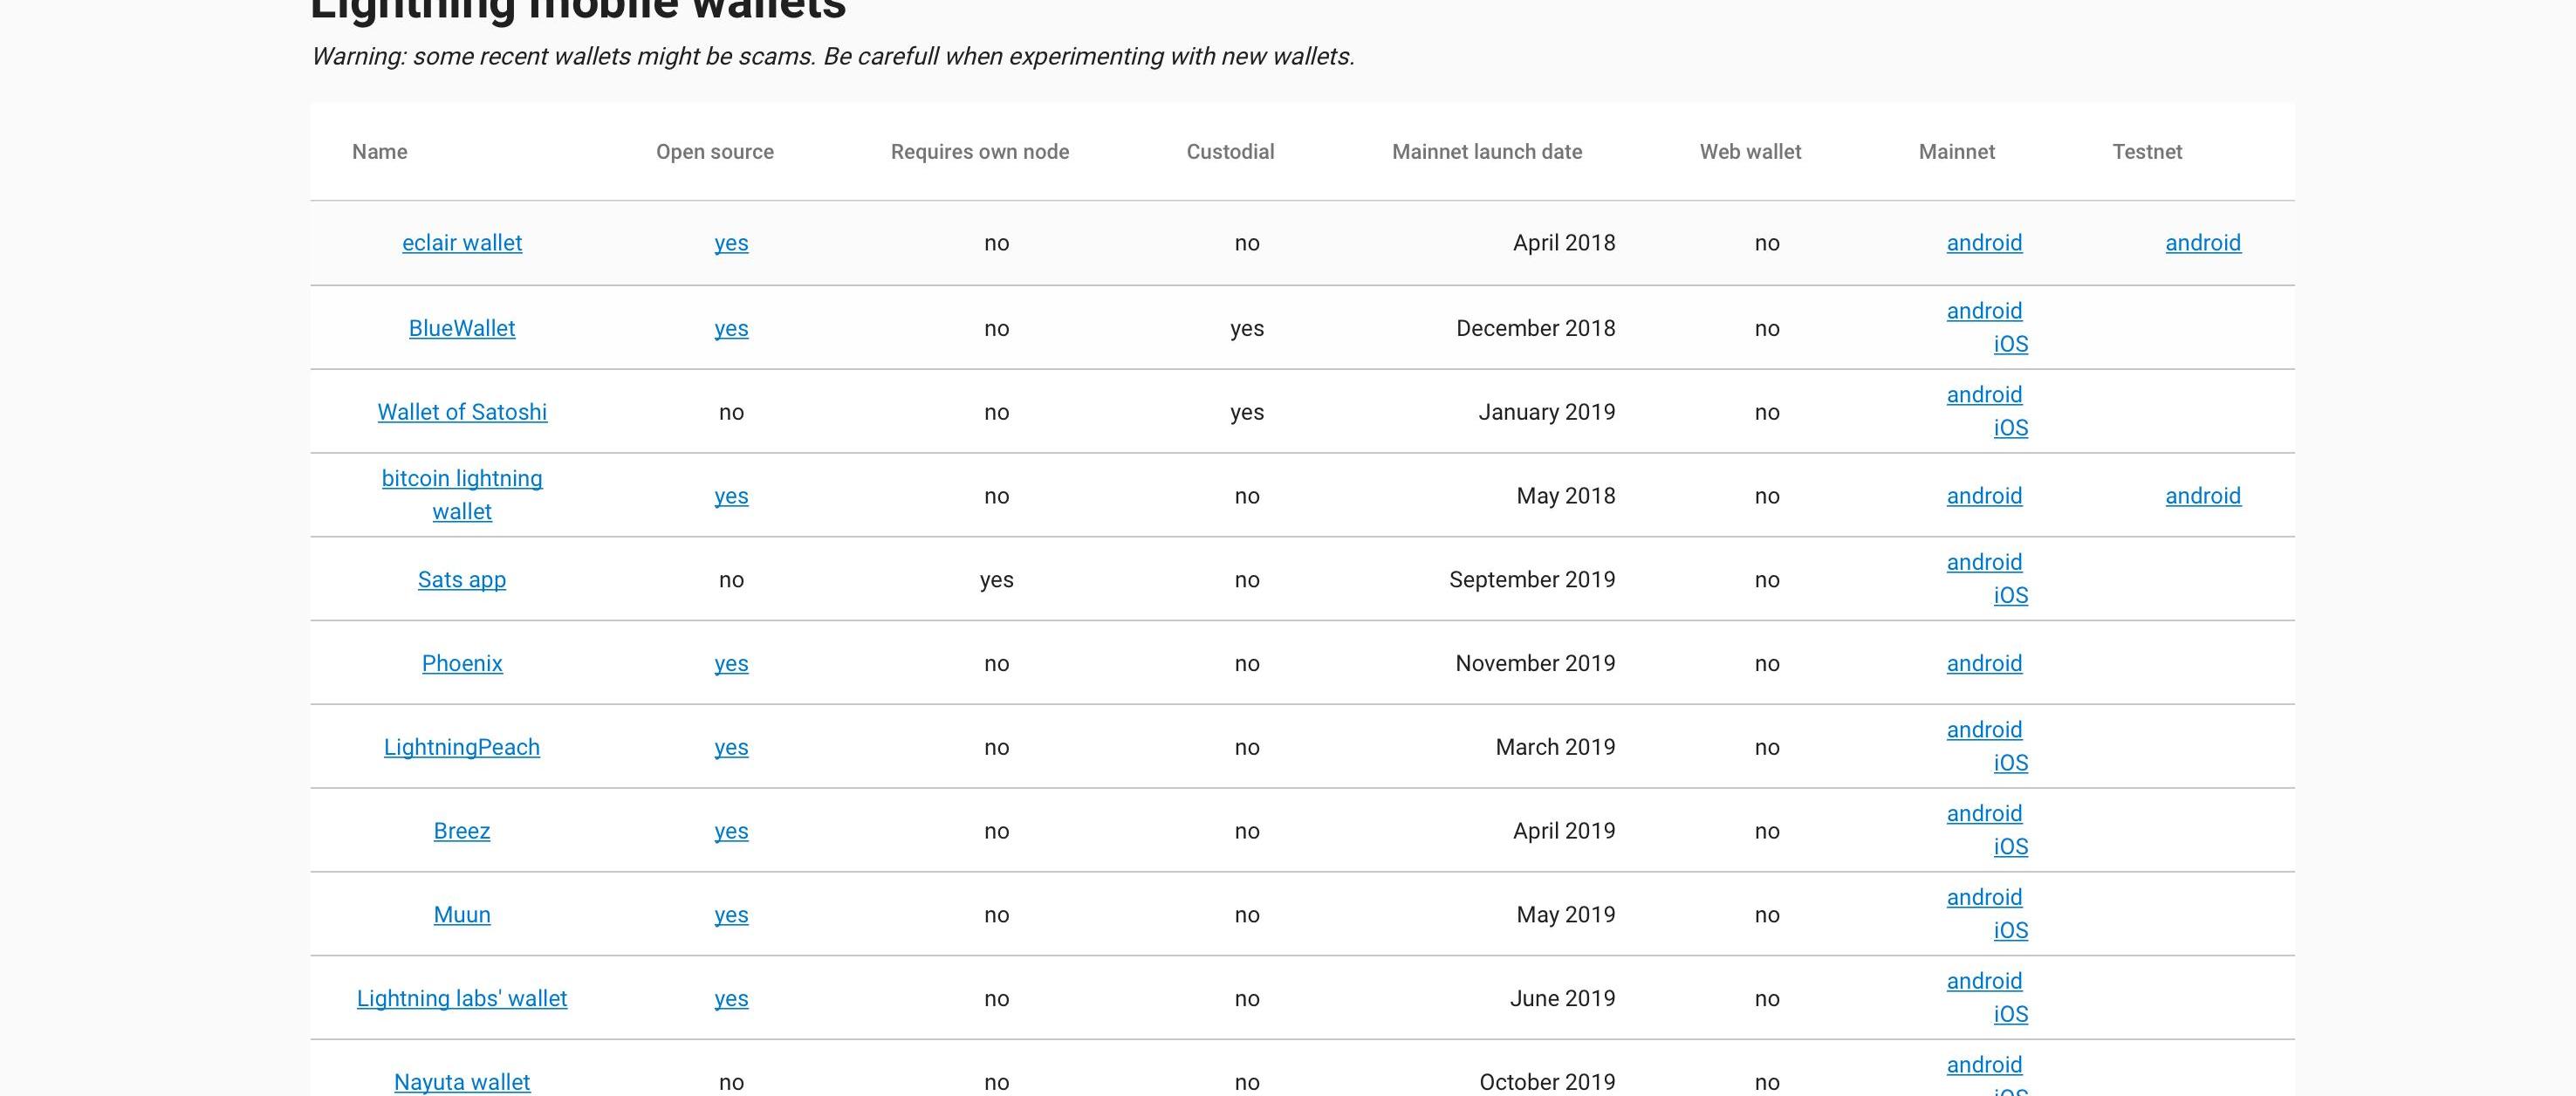Viewport: 2576px width, 1096px height.
Task: Open eclair wallet open source 'yes' link
Action: (x=731, y=243)
